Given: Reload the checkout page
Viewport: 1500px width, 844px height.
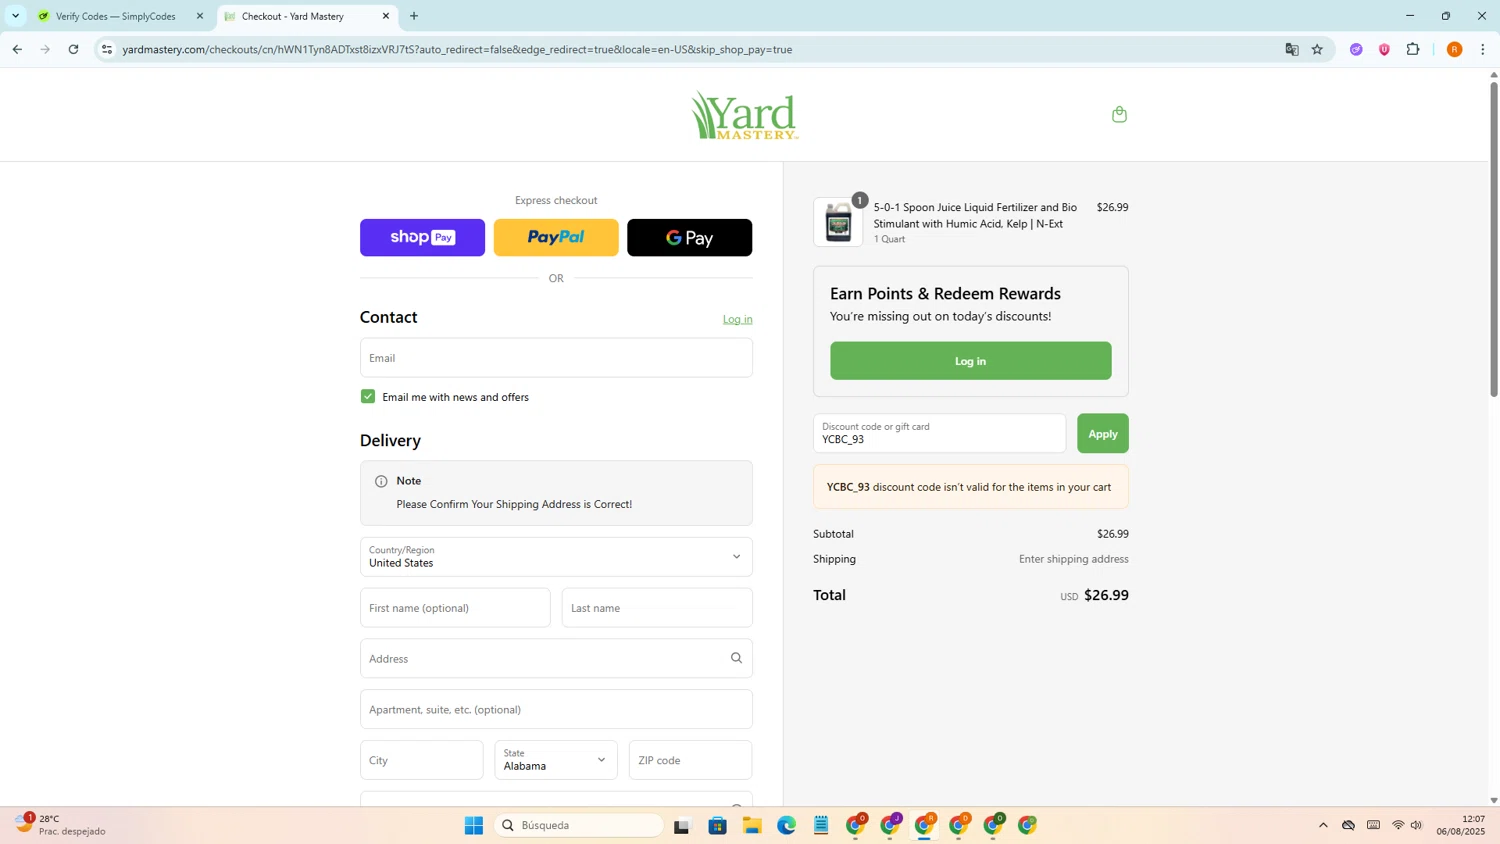Looking at the screenshot, I should tap(73, 49).
